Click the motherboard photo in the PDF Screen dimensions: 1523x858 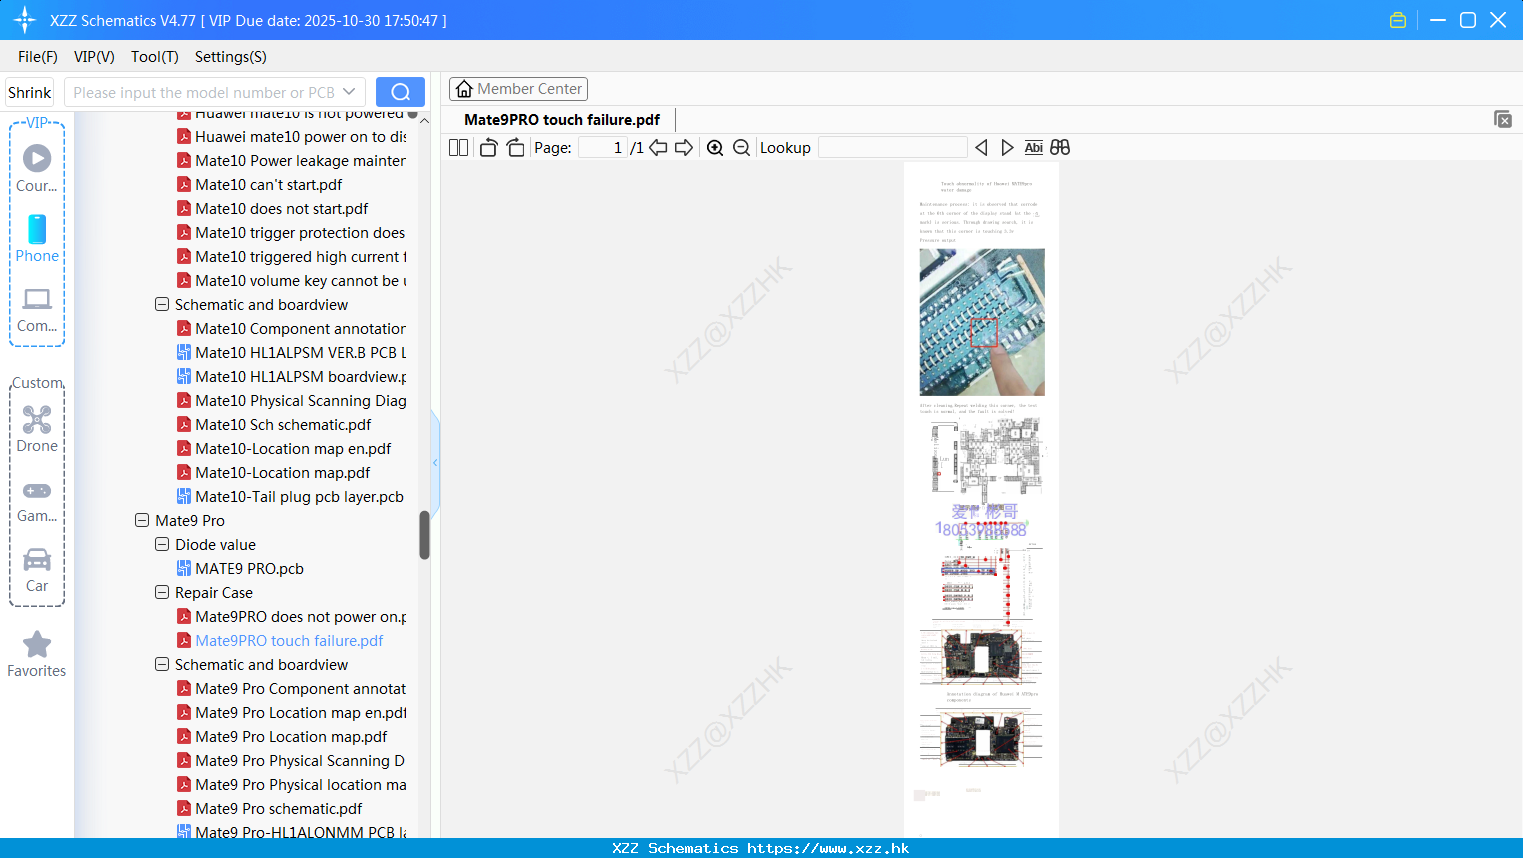(982, 322)
